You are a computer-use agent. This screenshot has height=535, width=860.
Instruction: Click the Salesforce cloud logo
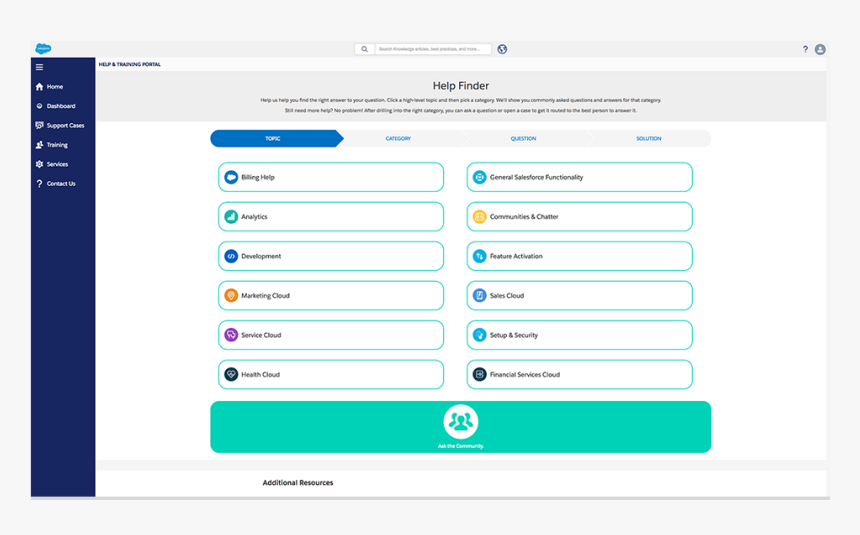(x=43, y=48)
